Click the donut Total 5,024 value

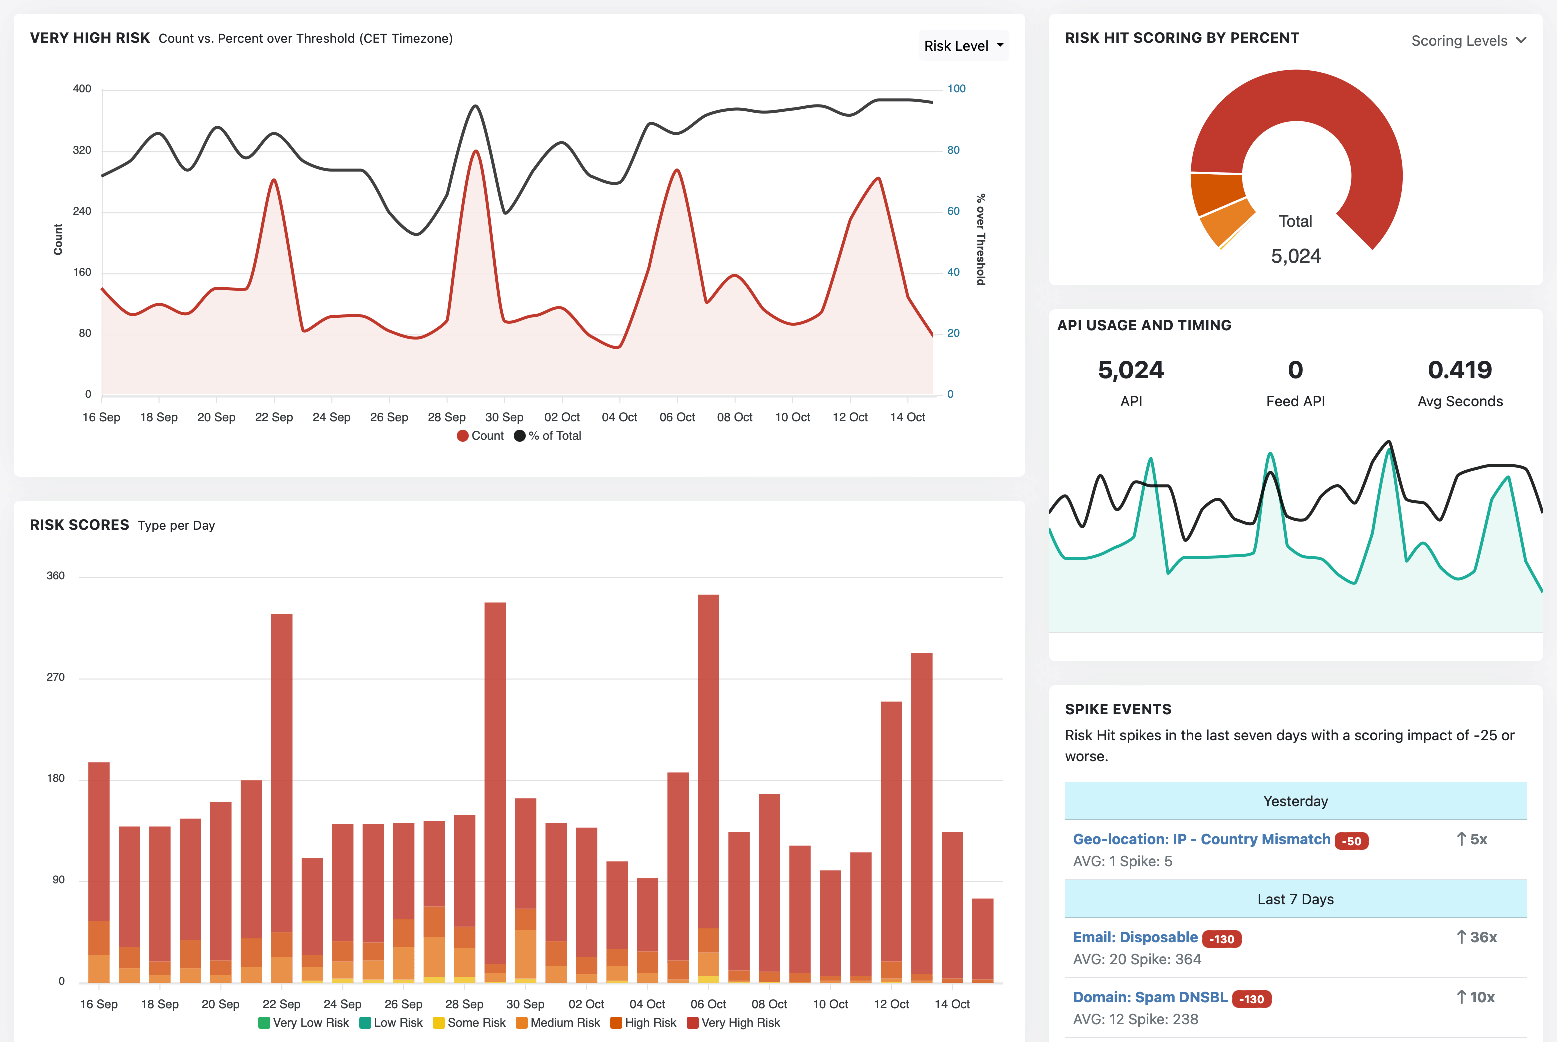click(x=1296, y=256)
